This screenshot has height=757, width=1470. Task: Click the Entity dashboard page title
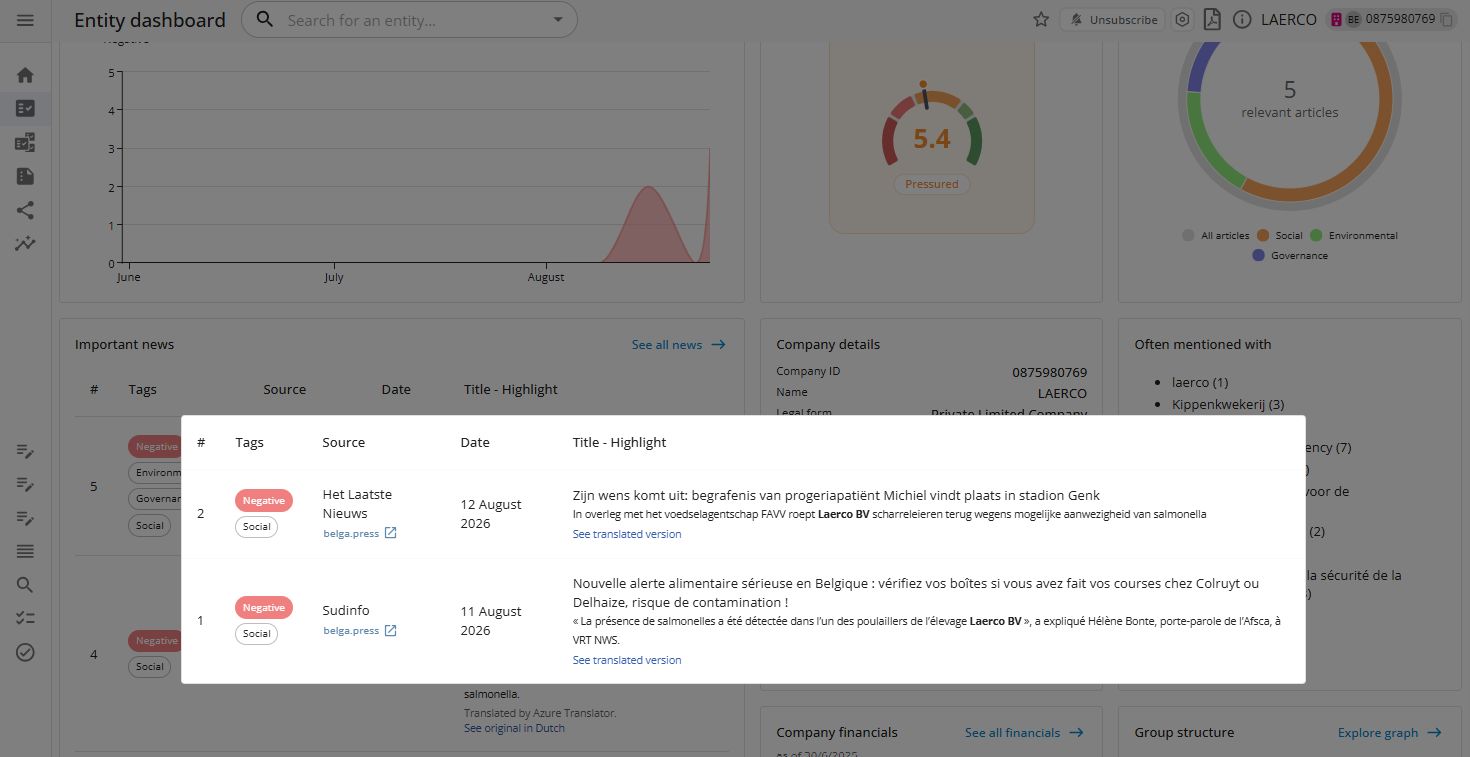pos(150,20)
